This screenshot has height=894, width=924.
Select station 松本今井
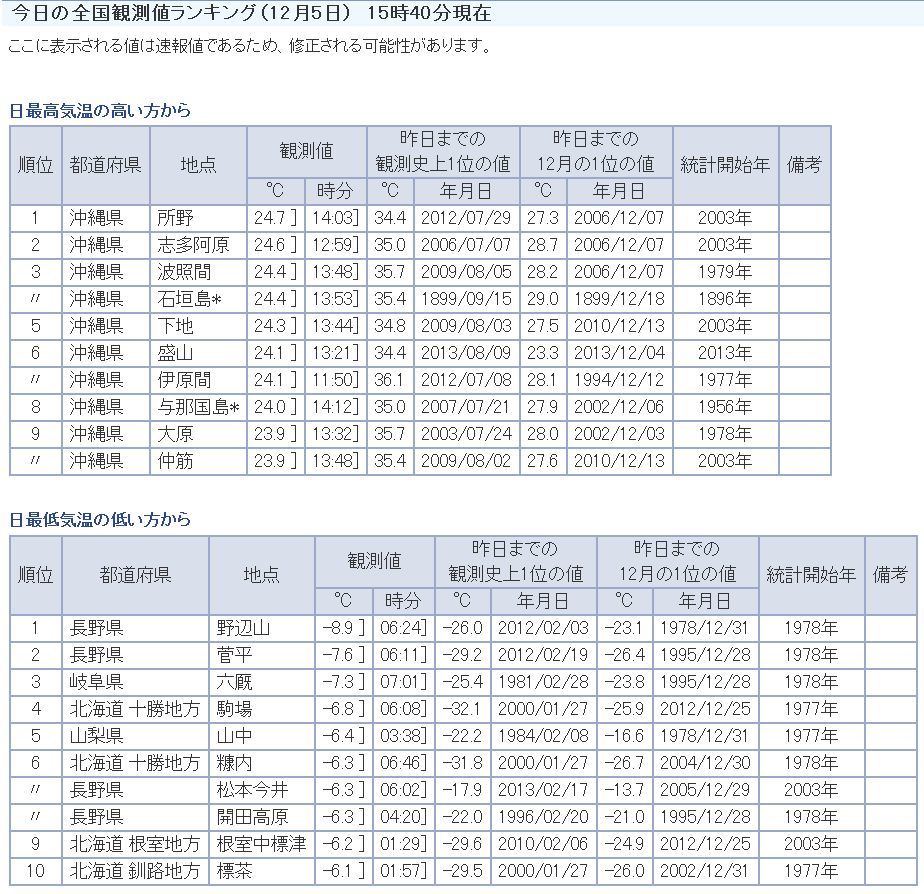coord(252,790)
